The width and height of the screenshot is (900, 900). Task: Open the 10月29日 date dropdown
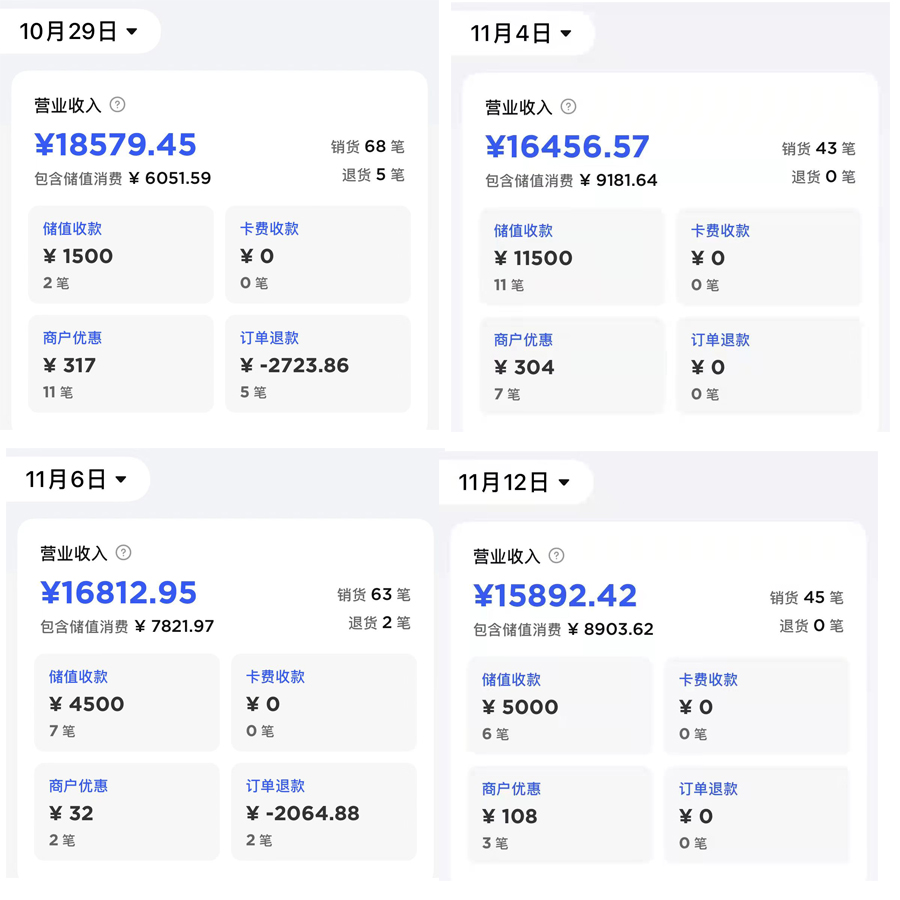[x=78, y=32]
